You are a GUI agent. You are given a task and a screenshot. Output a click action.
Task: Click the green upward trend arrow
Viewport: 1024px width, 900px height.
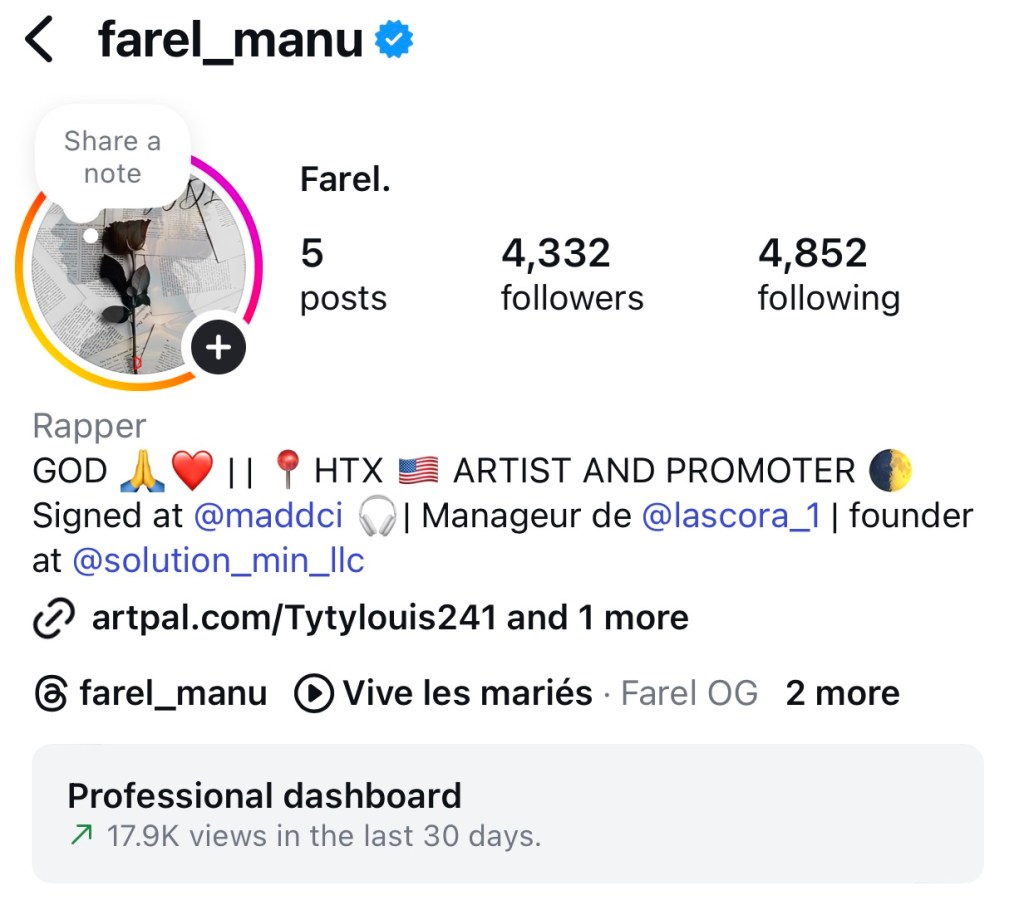click(x=82, y=836)
